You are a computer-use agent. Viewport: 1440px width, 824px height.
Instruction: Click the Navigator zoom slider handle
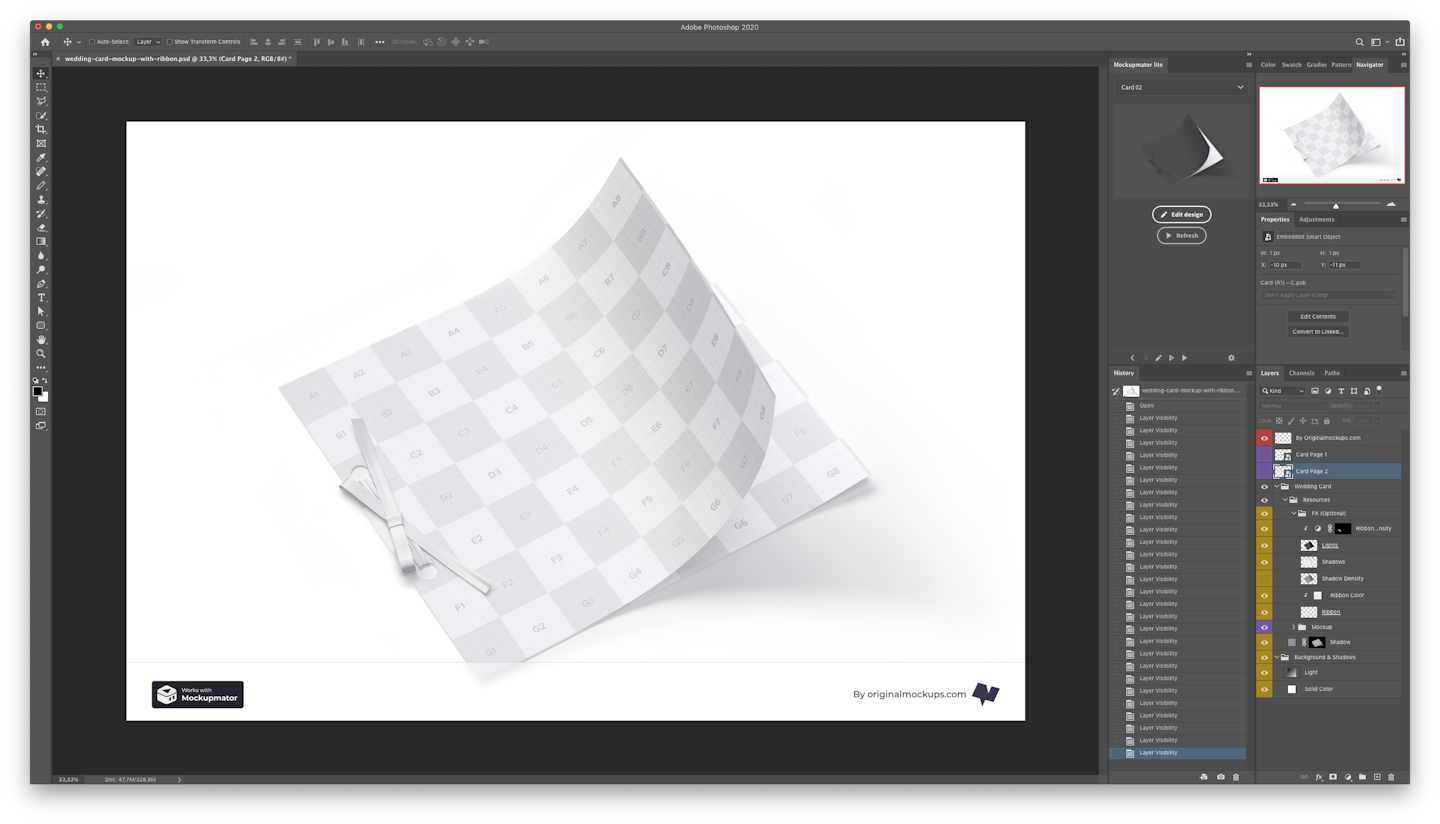coord(1336,205)
